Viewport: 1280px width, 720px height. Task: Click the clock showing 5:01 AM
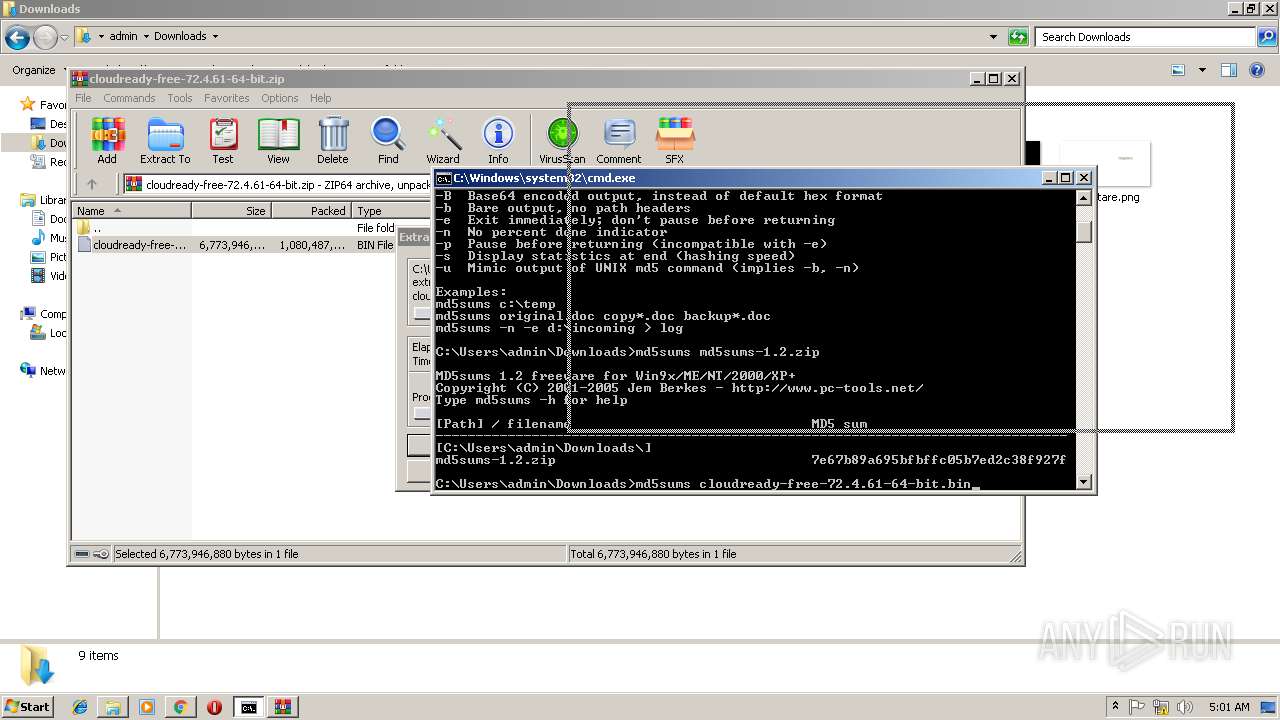pos(1229,707)
